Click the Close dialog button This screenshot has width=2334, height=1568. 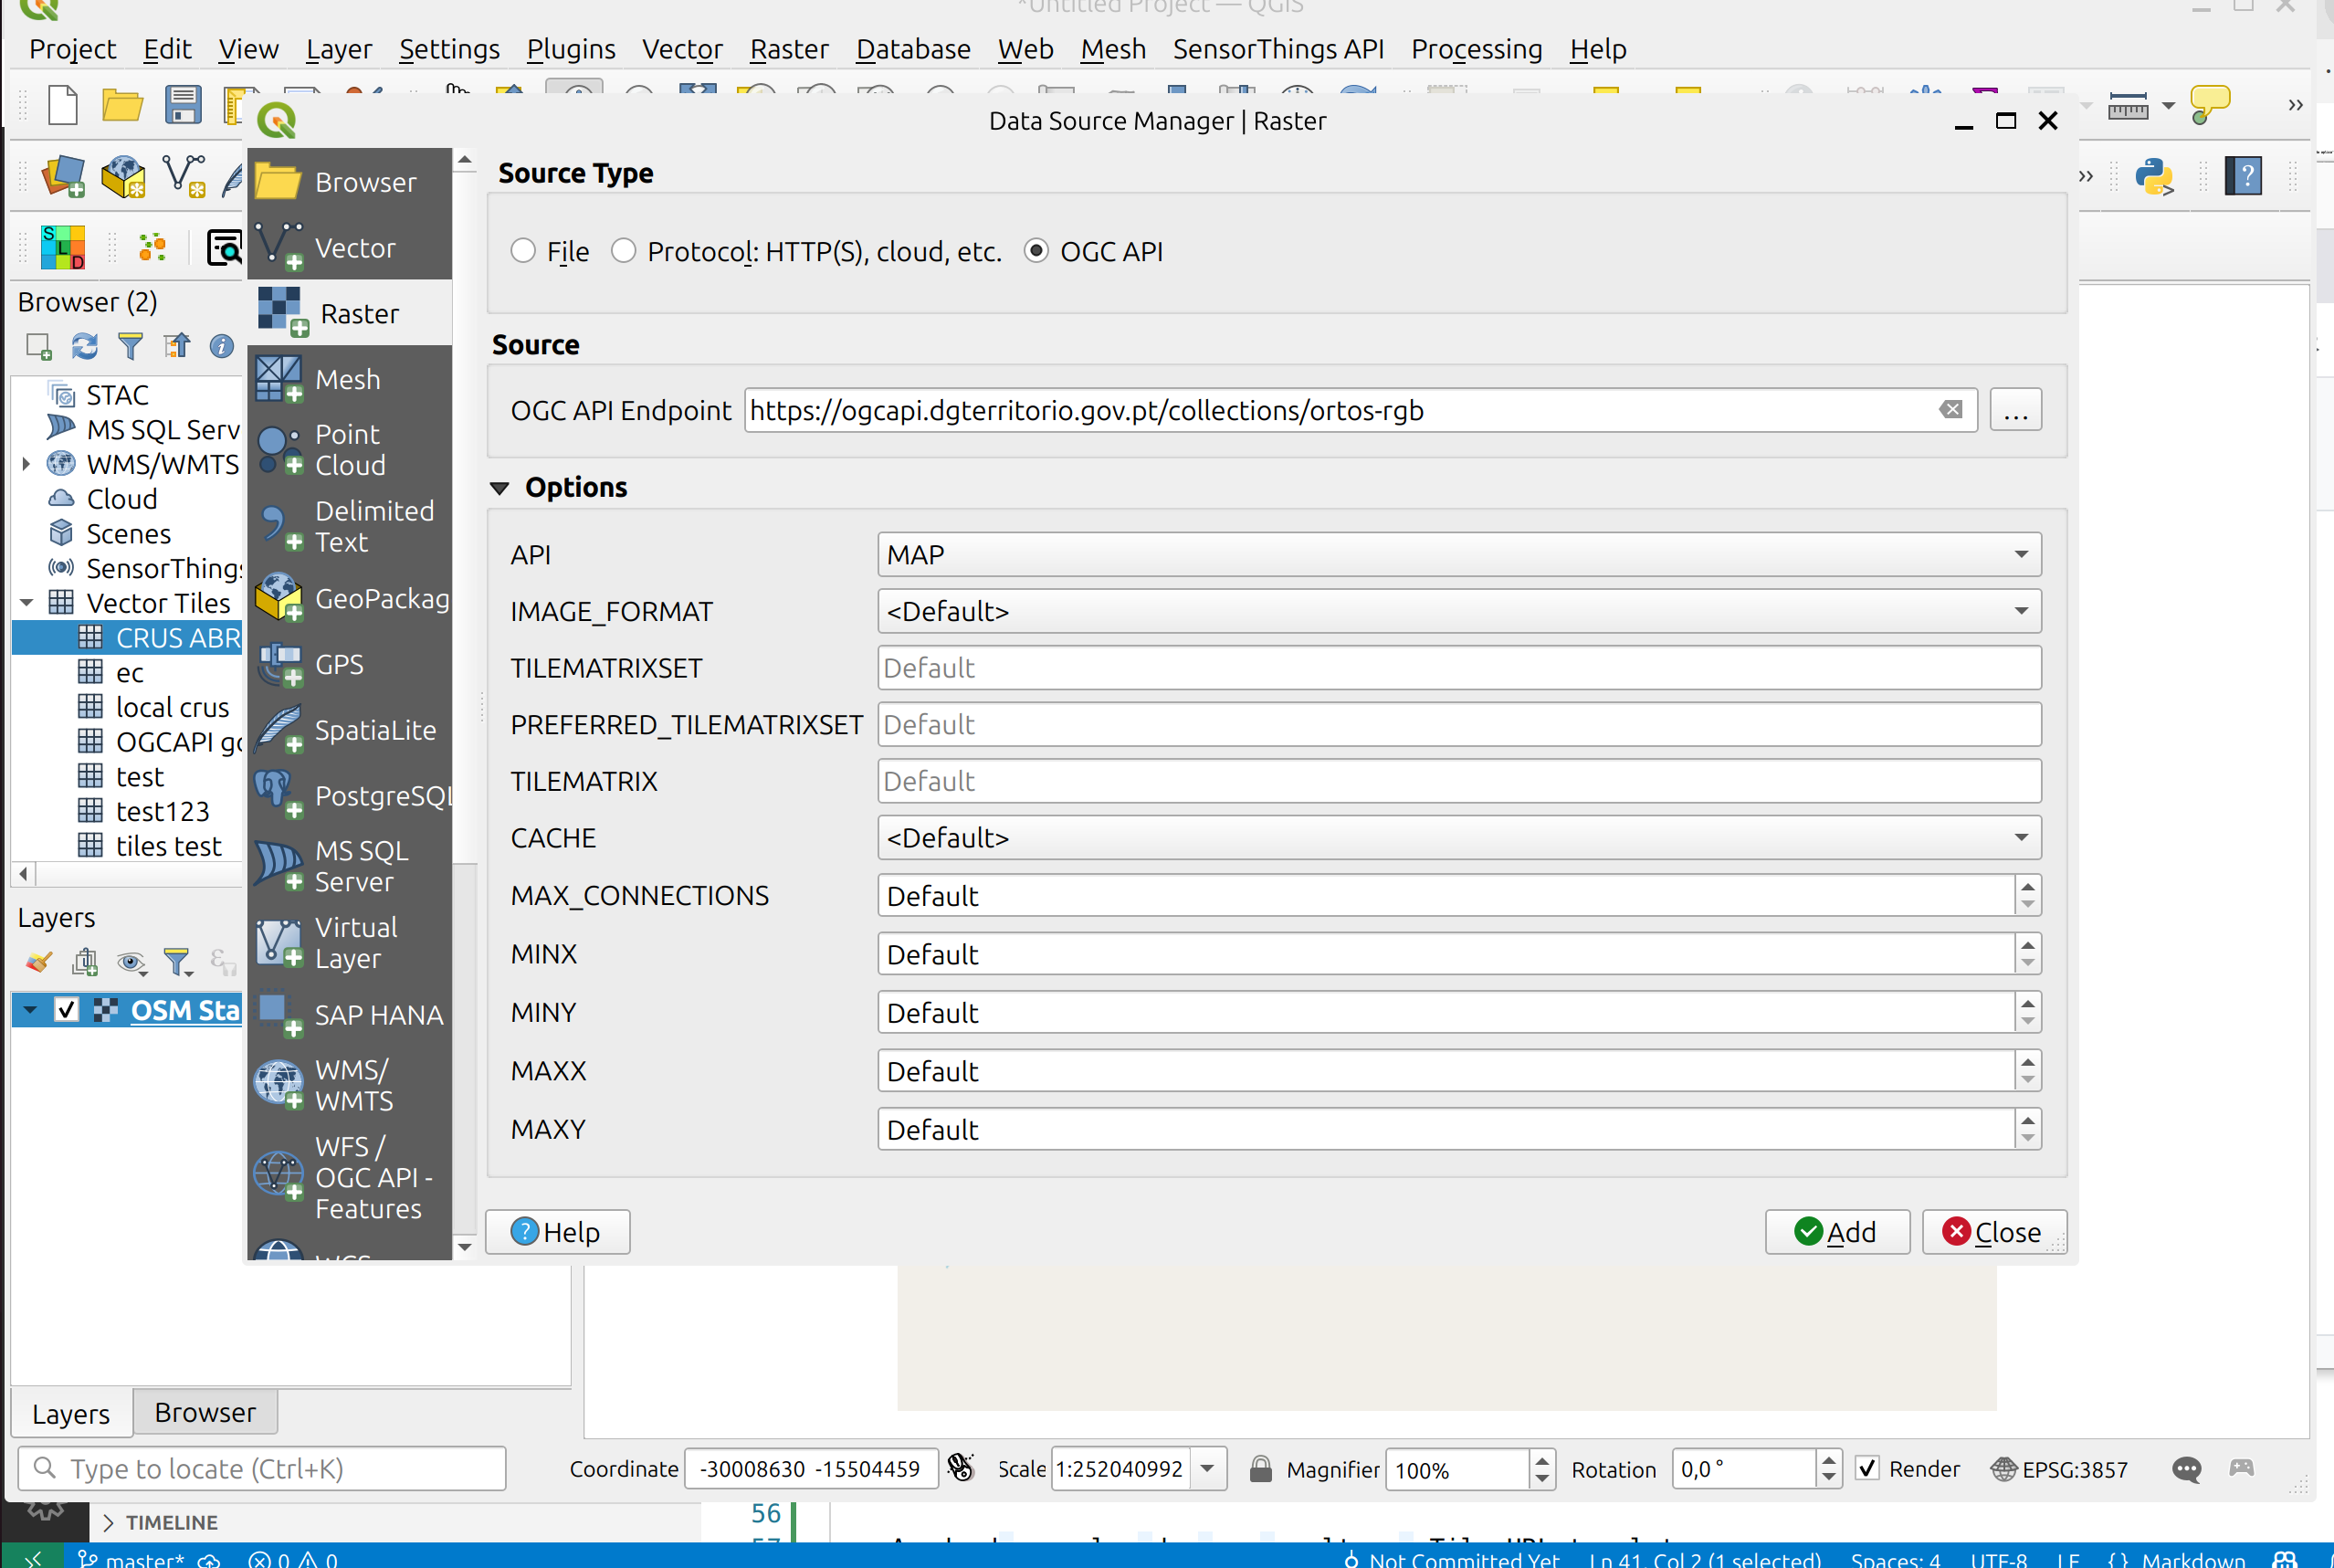coord(1993,1232)
